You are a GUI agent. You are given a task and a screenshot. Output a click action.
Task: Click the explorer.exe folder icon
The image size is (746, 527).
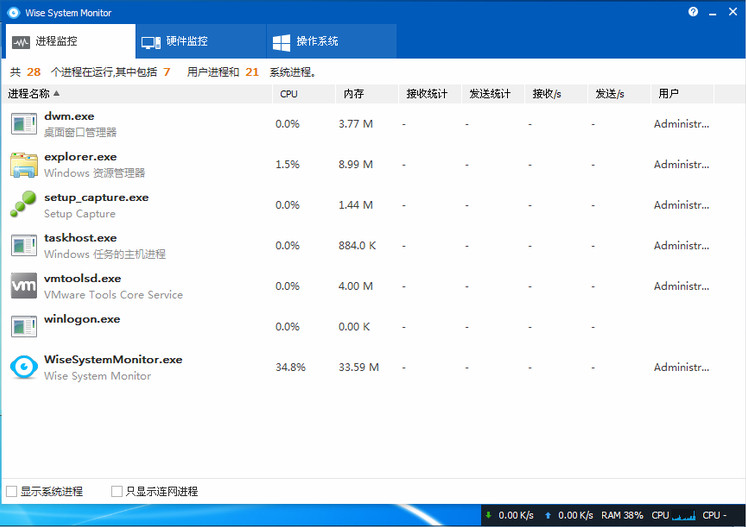click(x=24, y=165)
